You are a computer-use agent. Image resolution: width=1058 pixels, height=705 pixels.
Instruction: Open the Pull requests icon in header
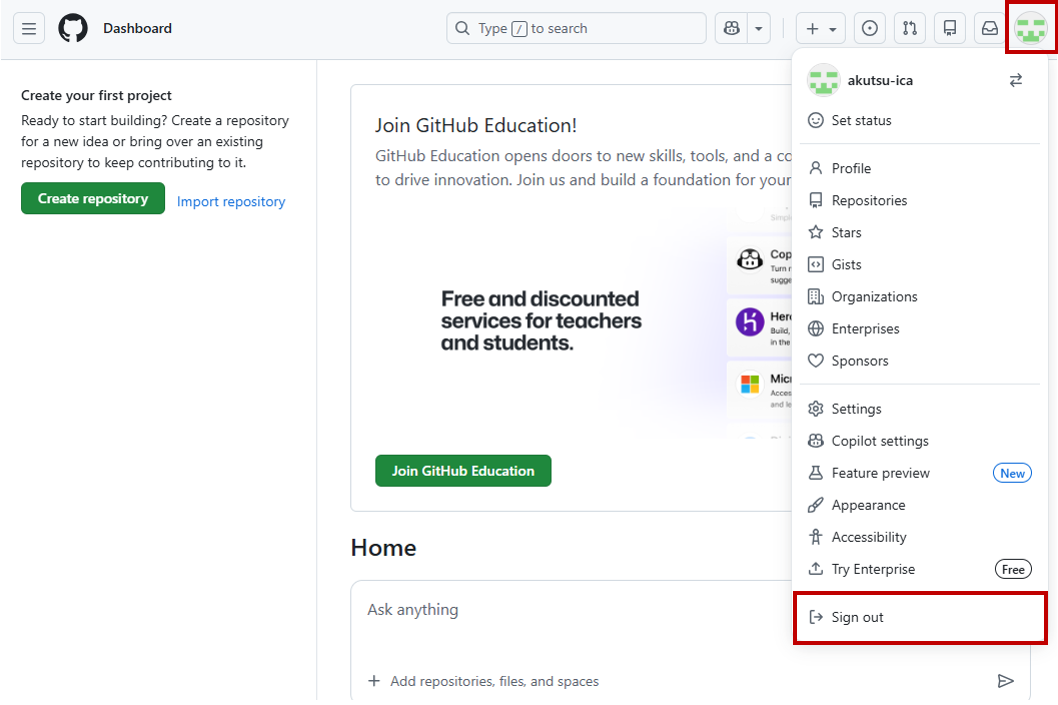pyautogui.click(x=910, y=29)
